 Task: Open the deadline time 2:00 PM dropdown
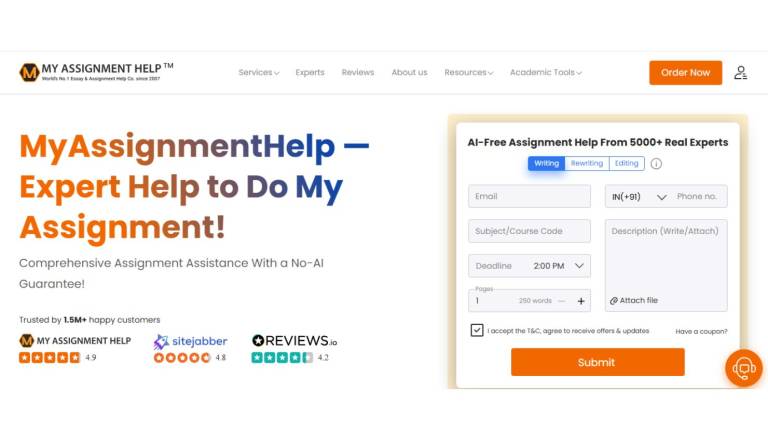click(559, 266)
